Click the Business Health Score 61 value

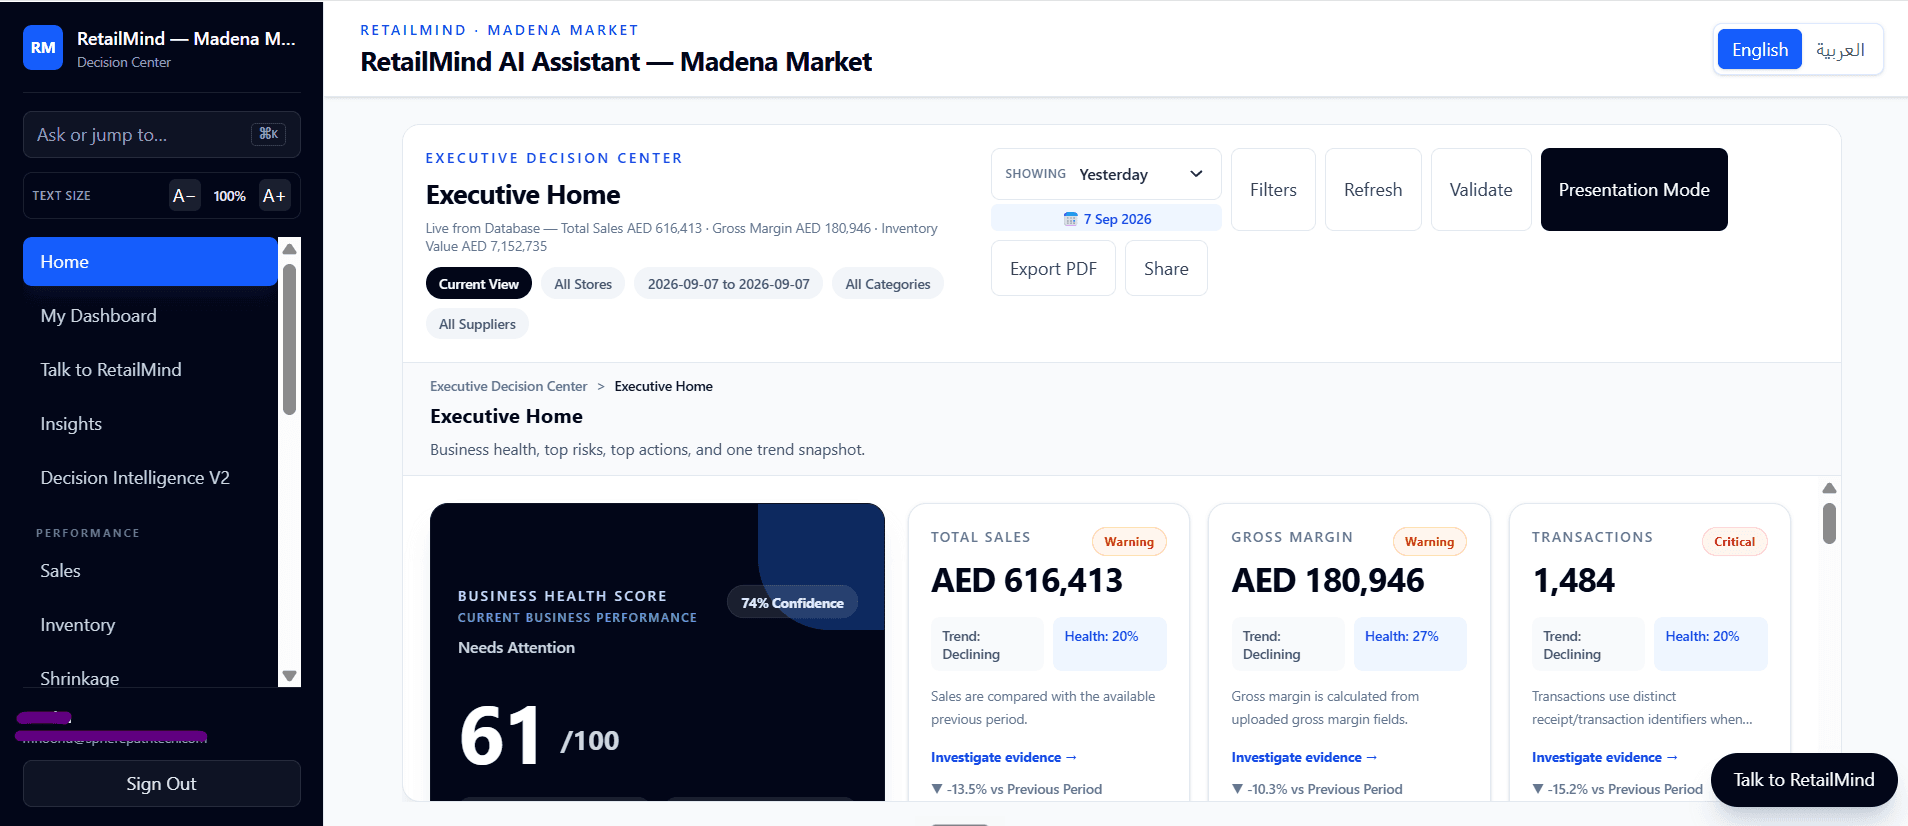[x=500, y=737]
